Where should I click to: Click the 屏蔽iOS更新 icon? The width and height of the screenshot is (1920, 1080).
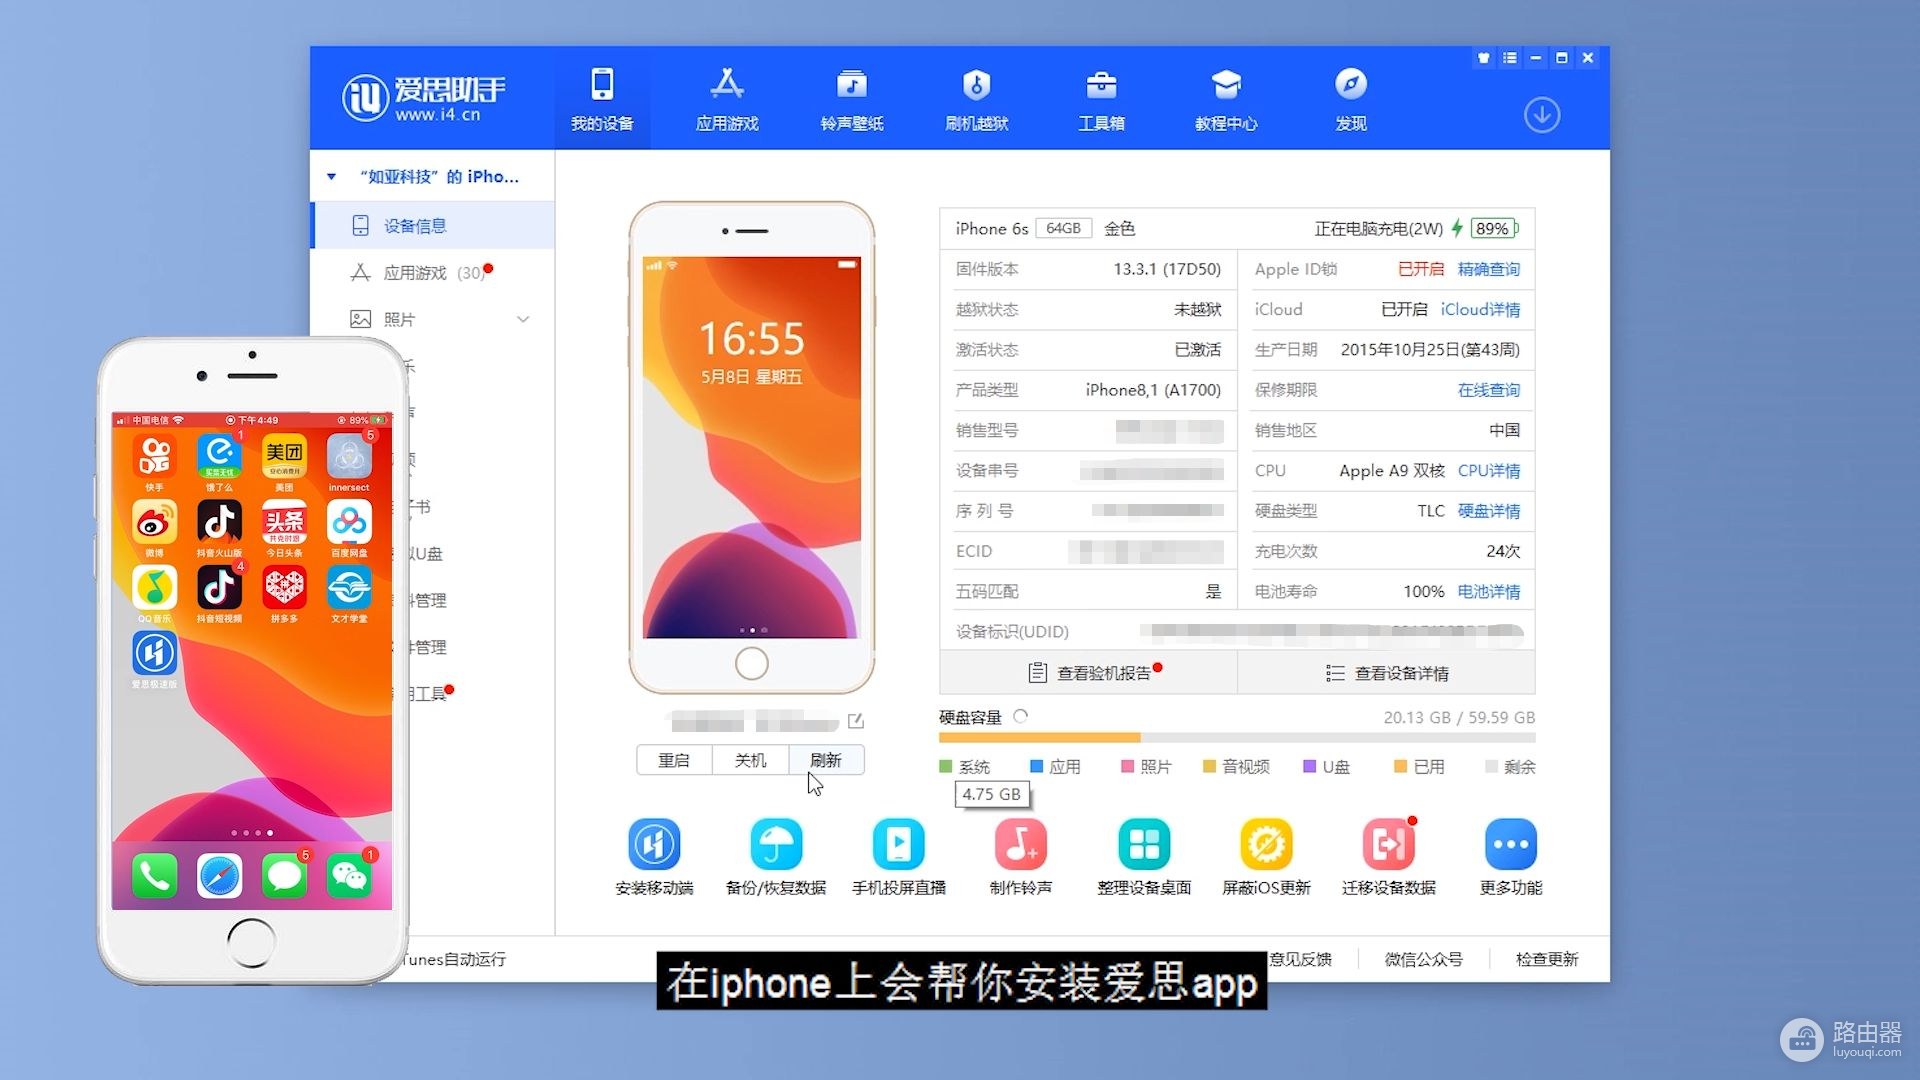pos(1266,845)
